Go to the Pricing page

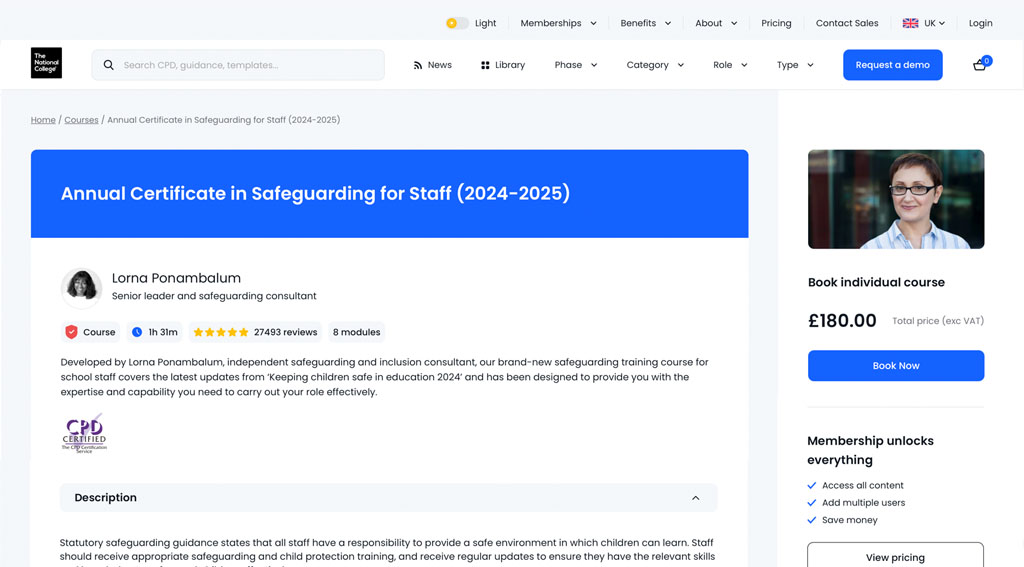point(776,23)
